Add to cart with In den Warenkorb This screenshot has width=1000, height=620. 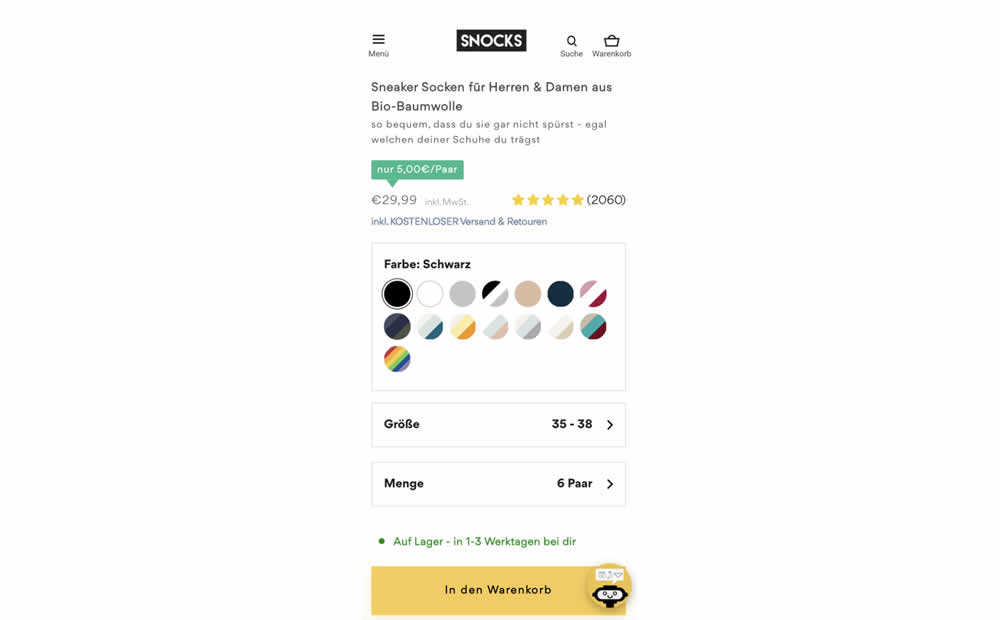[x=498, y=590]
